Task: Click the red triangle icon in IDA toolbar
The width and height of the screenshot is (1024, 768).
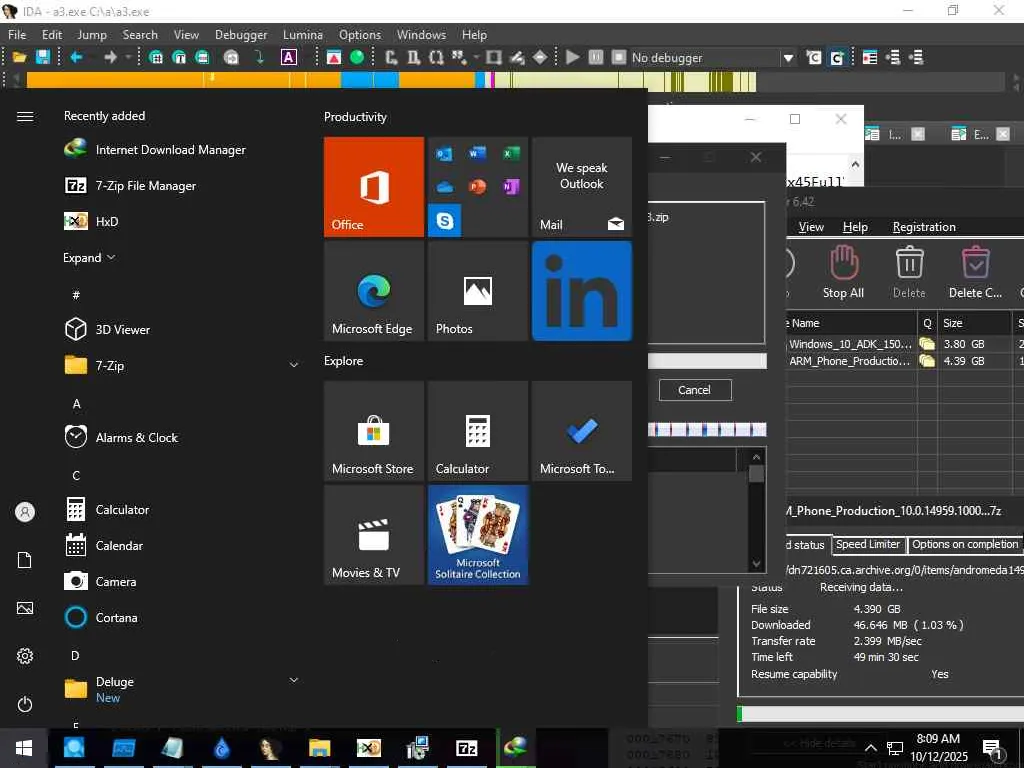Action: [x=334, y=57]
